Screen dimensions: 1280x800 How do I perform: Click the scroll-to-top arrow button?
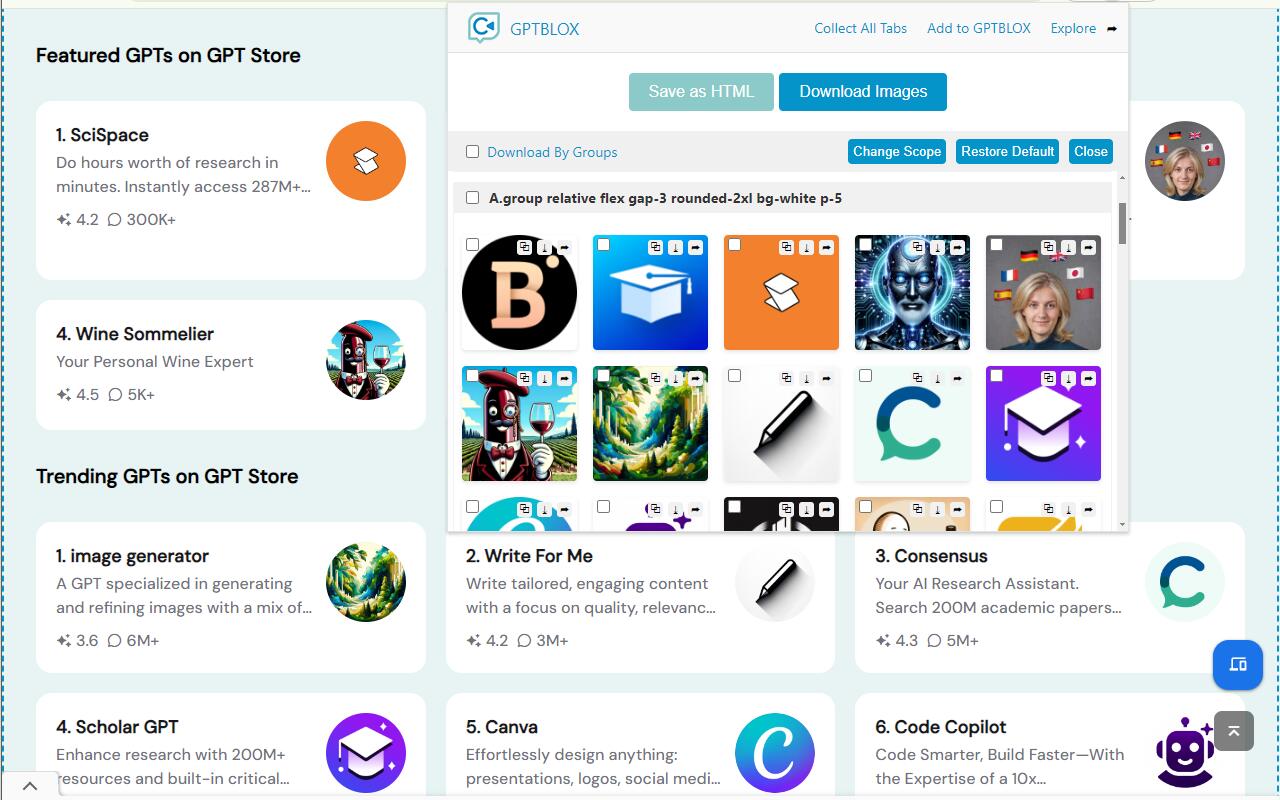pyautogui.click(x=1234, y=731)
